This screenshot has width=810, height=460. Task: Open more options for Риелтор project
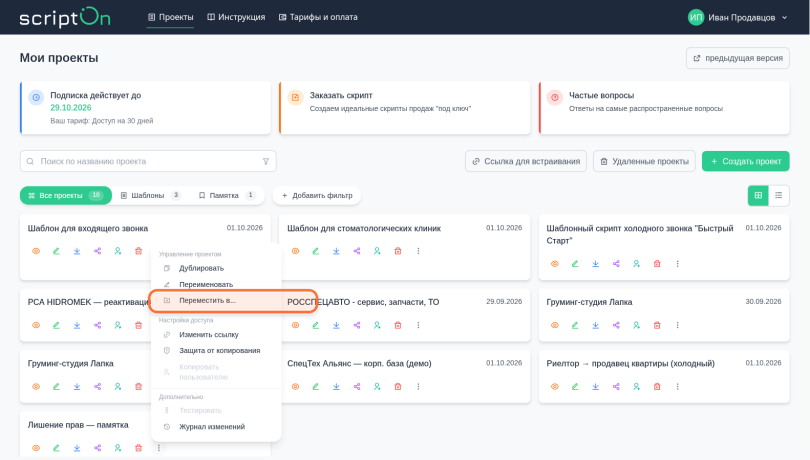pos(678,387)
